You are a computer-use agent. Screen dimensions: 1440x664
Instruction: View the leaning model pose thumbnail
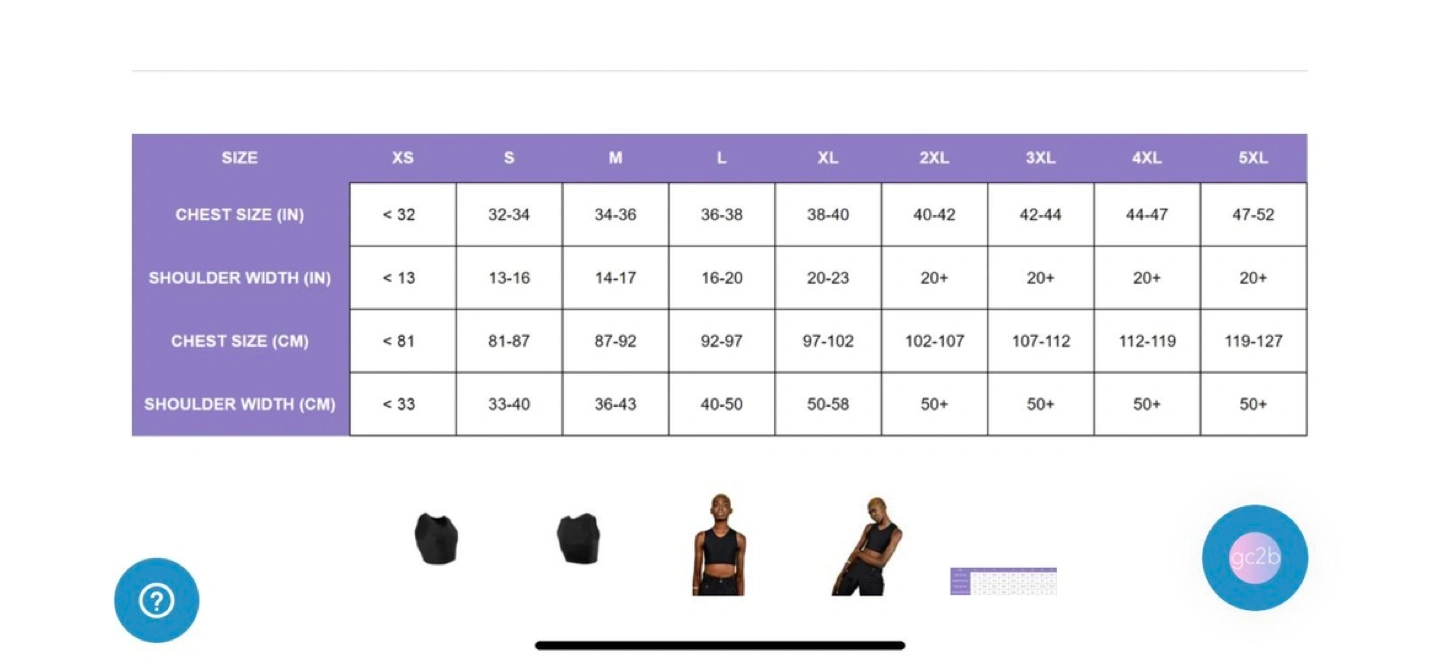[866, 546]
